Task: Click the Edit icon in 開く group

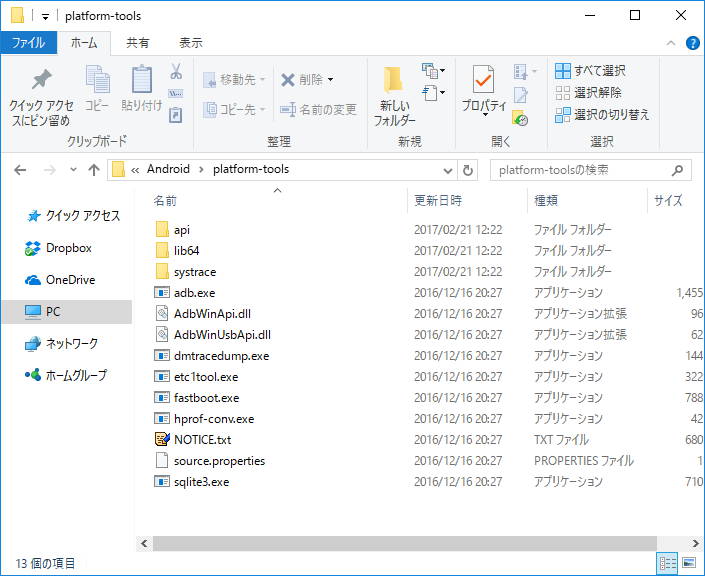Action: [521, 95]
